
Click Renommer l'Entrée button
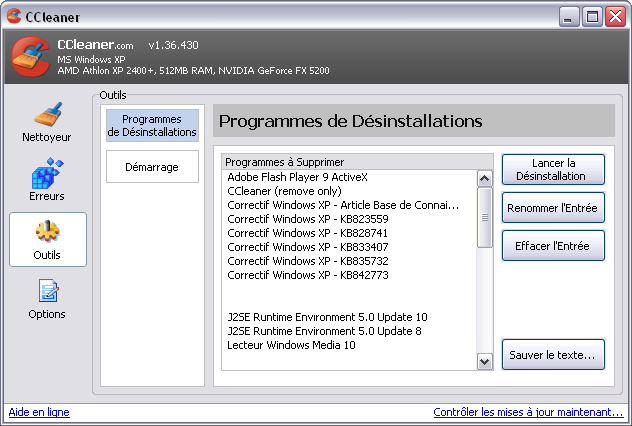(x=553, y=208)
